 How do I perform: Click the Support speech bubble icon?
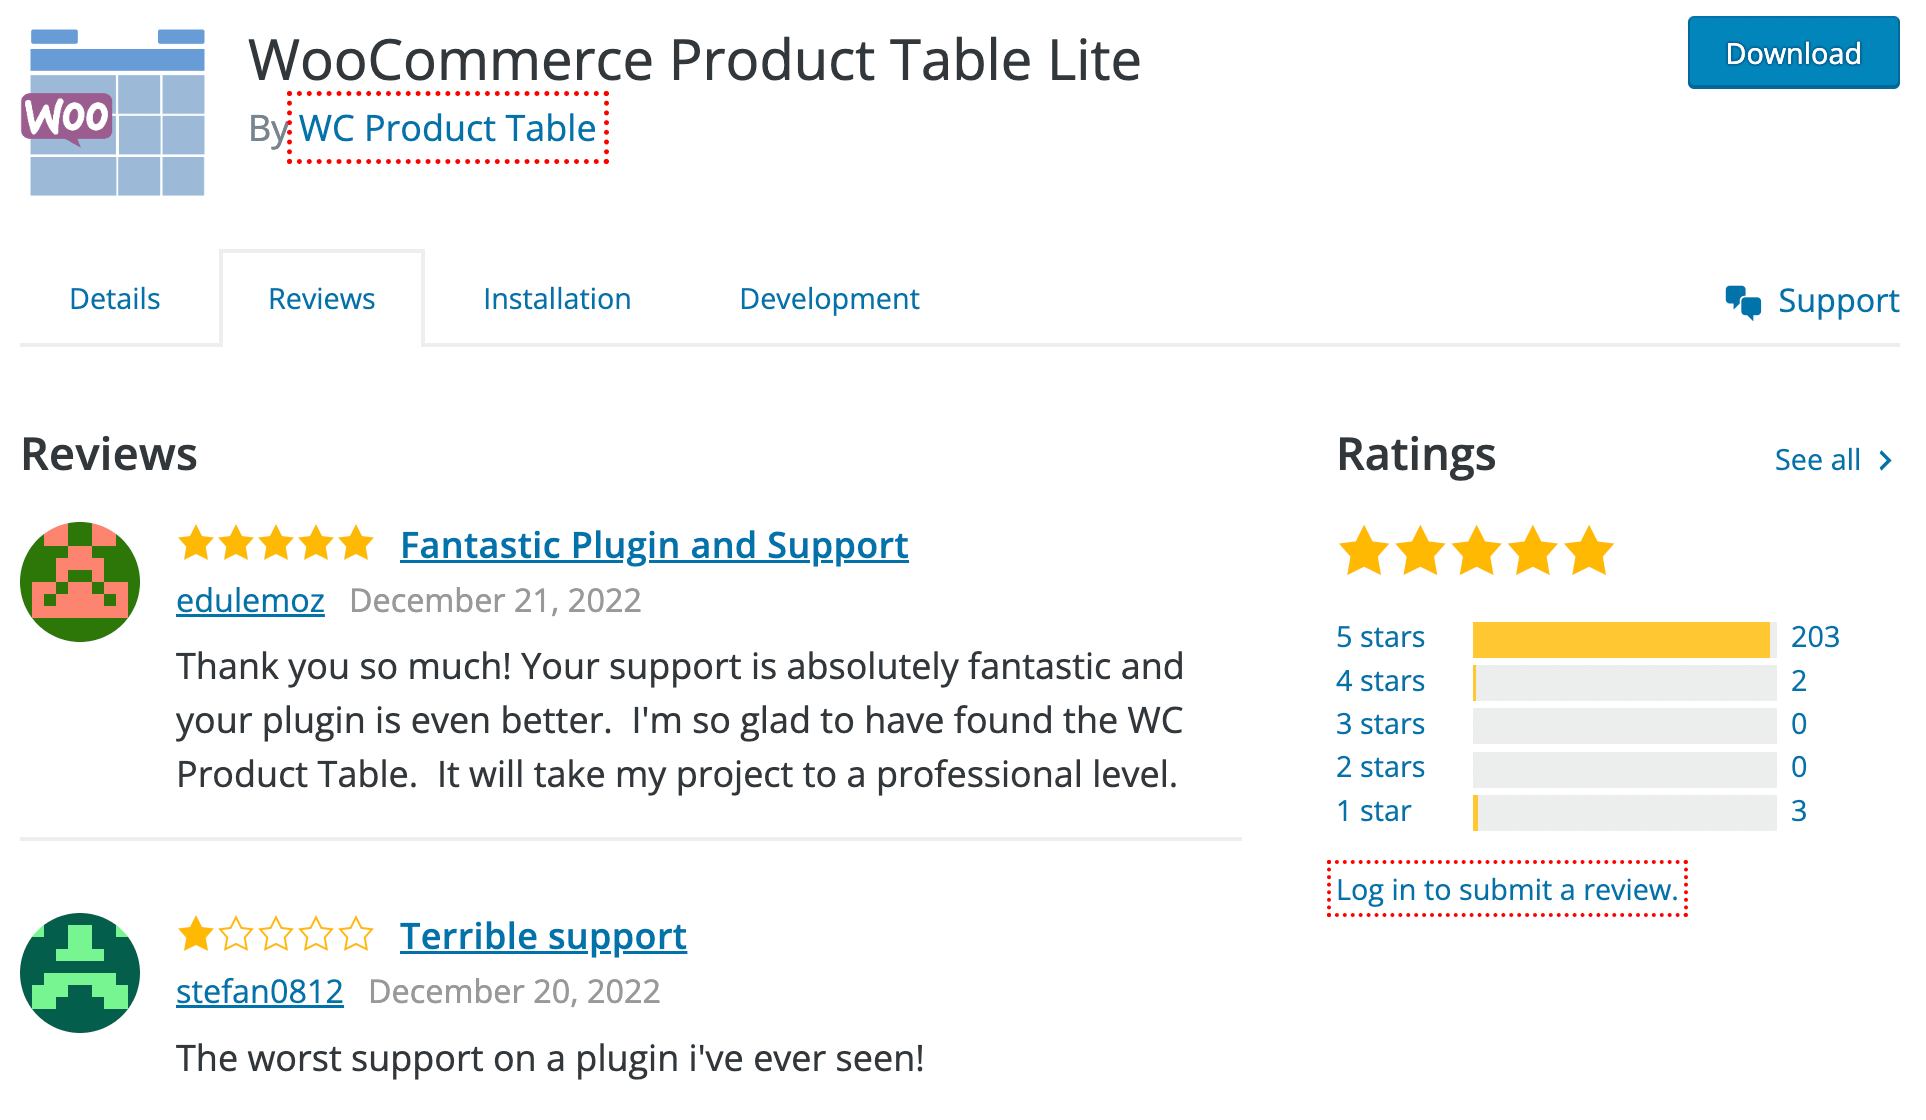pos(1742,299)
